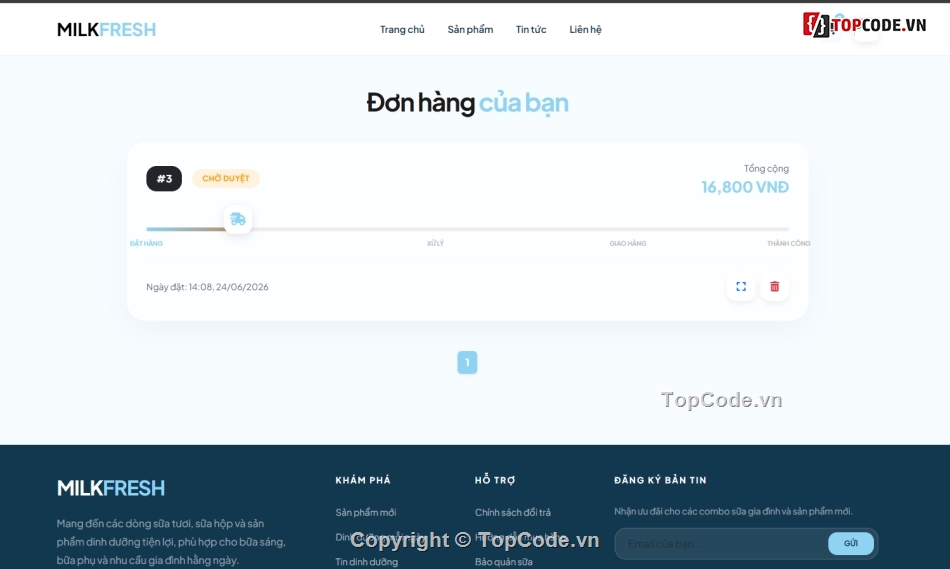This screenshot has width=950, height=569.
Task: Click the 16,800 VNĐ total amount
Action: [x=745, y=187]
